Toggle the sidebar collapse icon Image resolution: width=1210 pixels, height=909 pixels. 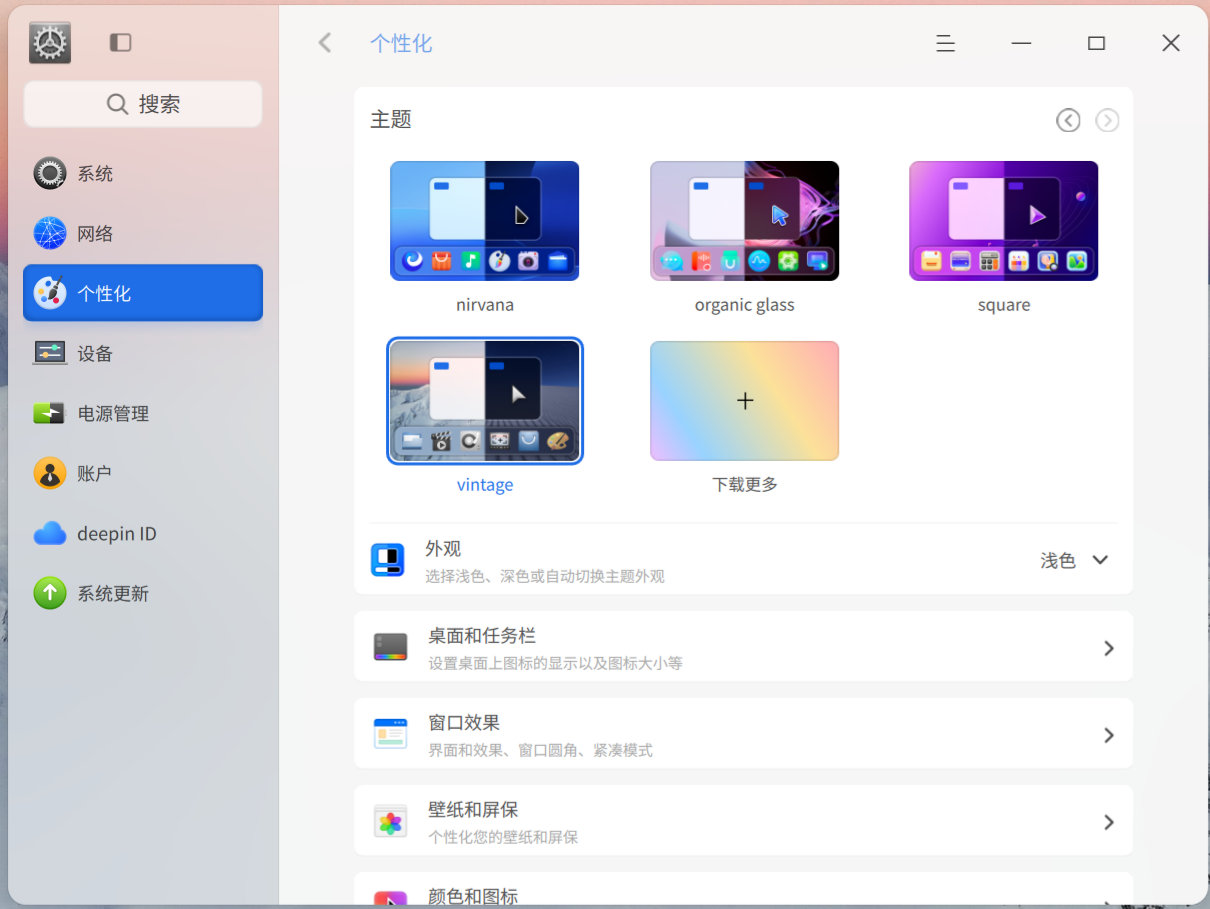click(x=120, y=42)
